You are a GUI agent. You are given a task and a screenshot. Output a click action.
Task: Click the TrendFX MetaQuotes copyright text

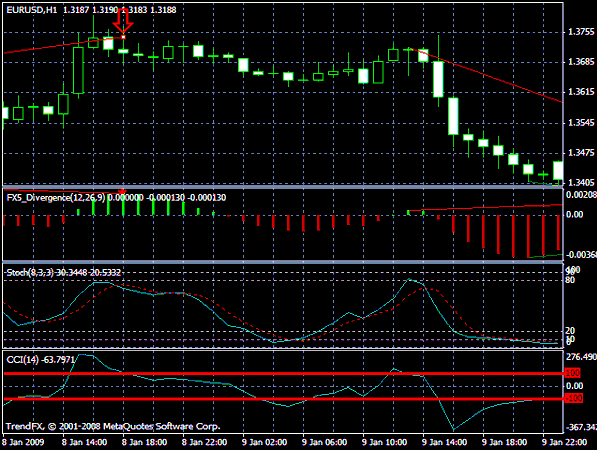pyautogui.click(x=113, y=426)
